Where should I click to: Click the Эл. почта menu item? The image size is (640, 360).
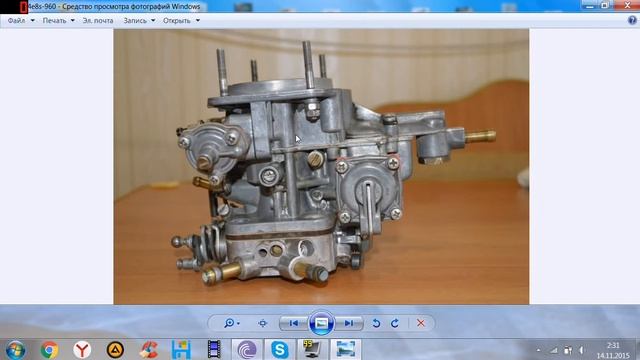[98, 20]
